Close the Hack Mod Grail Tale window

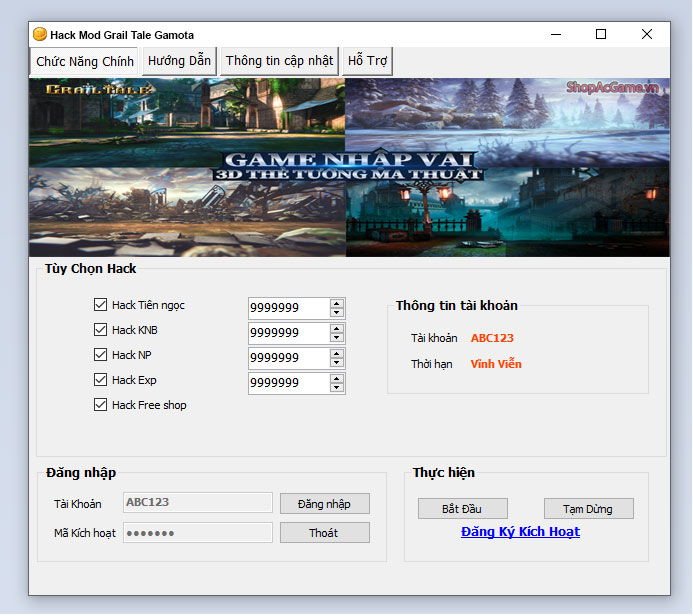647,34
